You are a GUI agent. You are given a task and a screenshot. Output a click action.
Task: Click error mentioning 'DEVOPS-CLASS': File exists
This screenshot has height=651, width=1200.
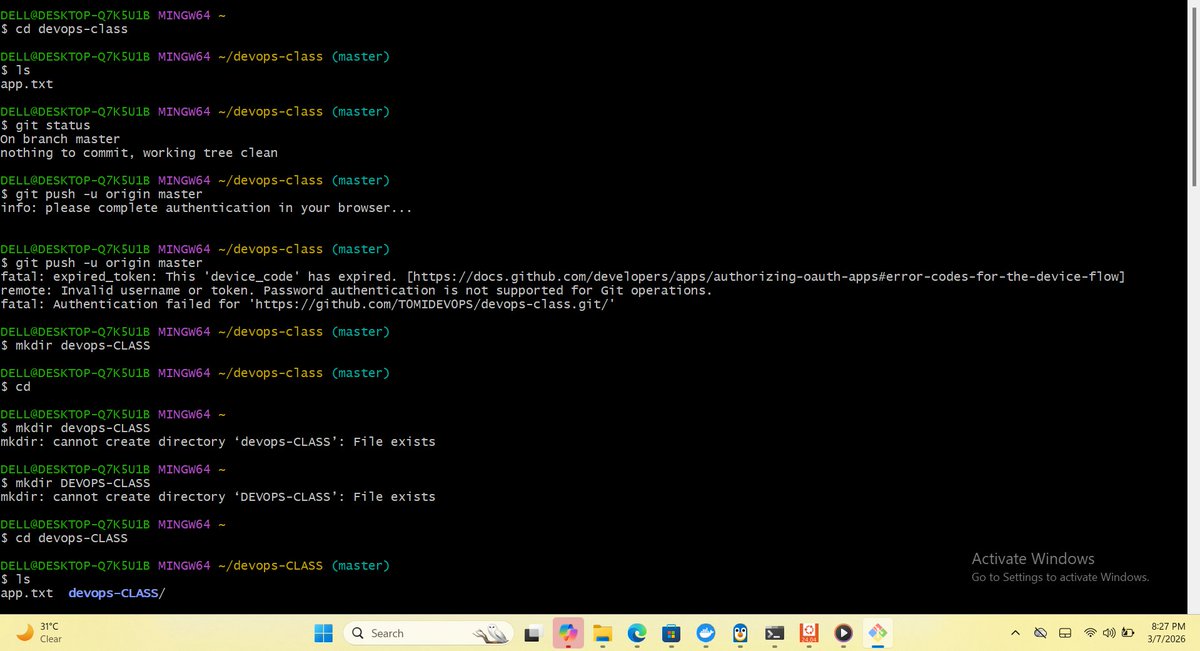click(218, 497)
